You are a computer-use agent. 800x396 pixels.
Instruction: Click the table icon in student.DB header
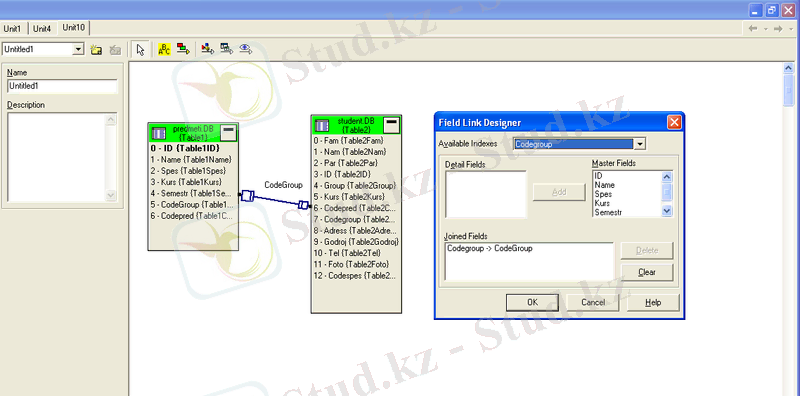click(322, 125)
